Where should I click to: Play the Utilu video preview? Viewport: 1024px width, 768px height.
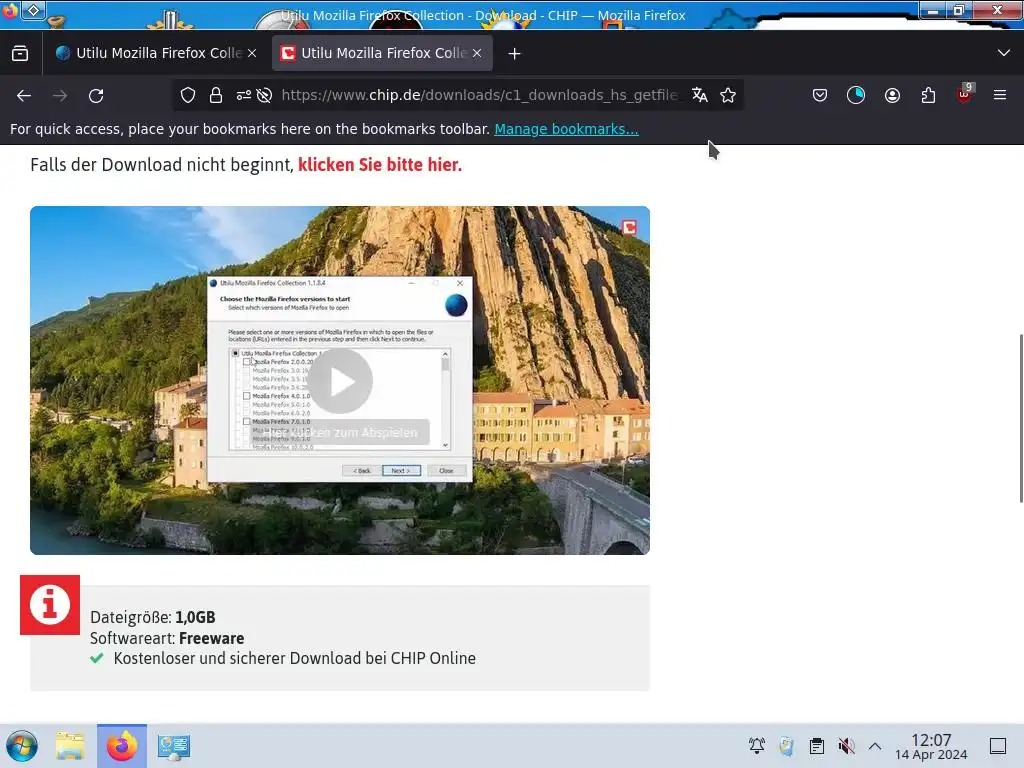tap(340, 381)
